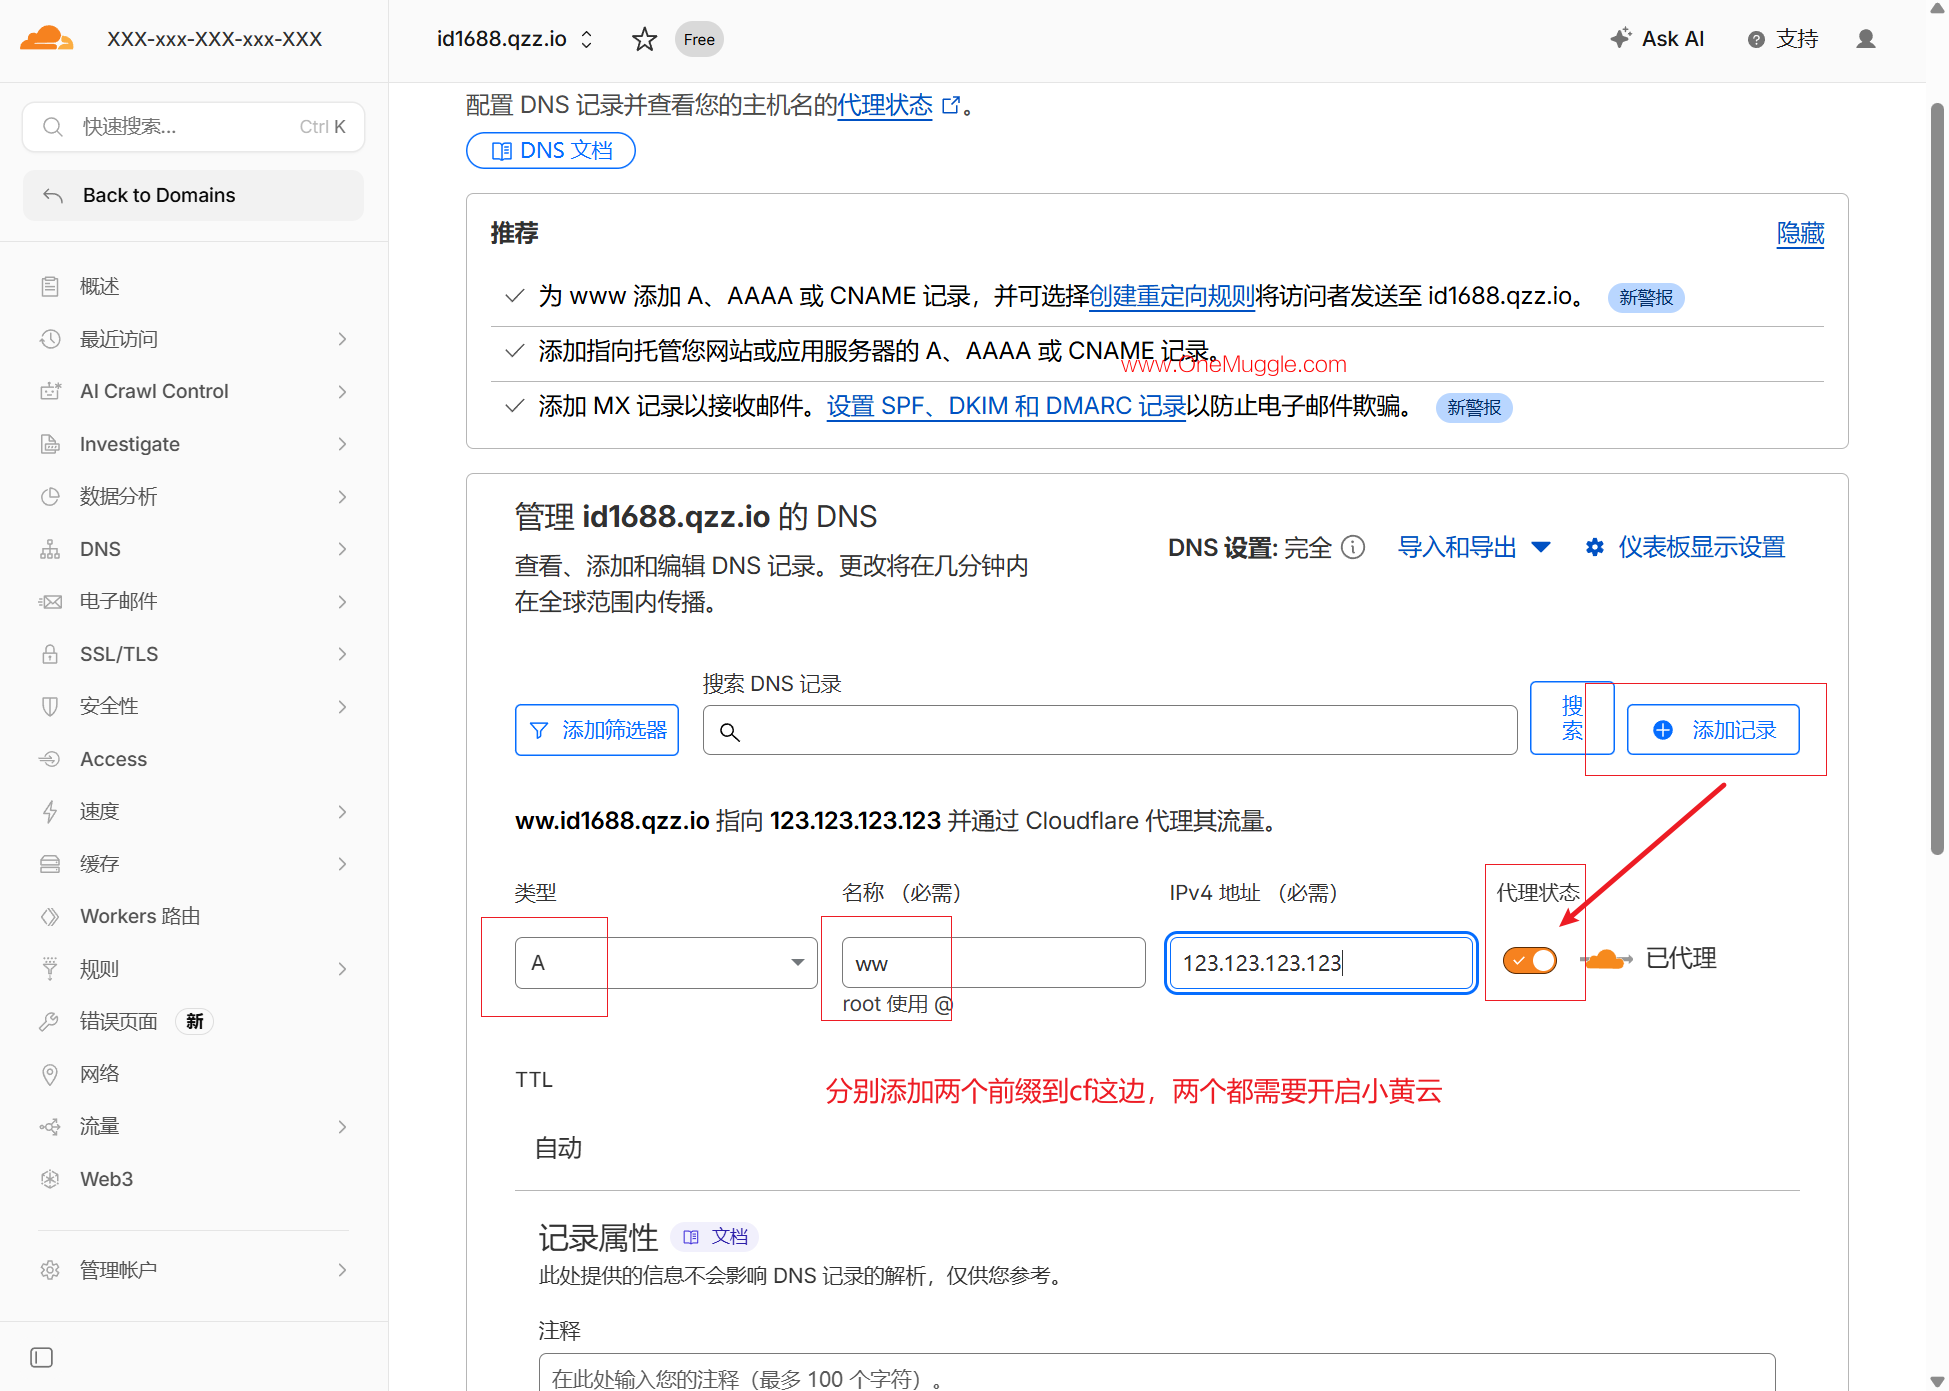Click the recent visits (最近访问) clock icon
This screenshot has width=1949, height=1391.
pos(50,339)
